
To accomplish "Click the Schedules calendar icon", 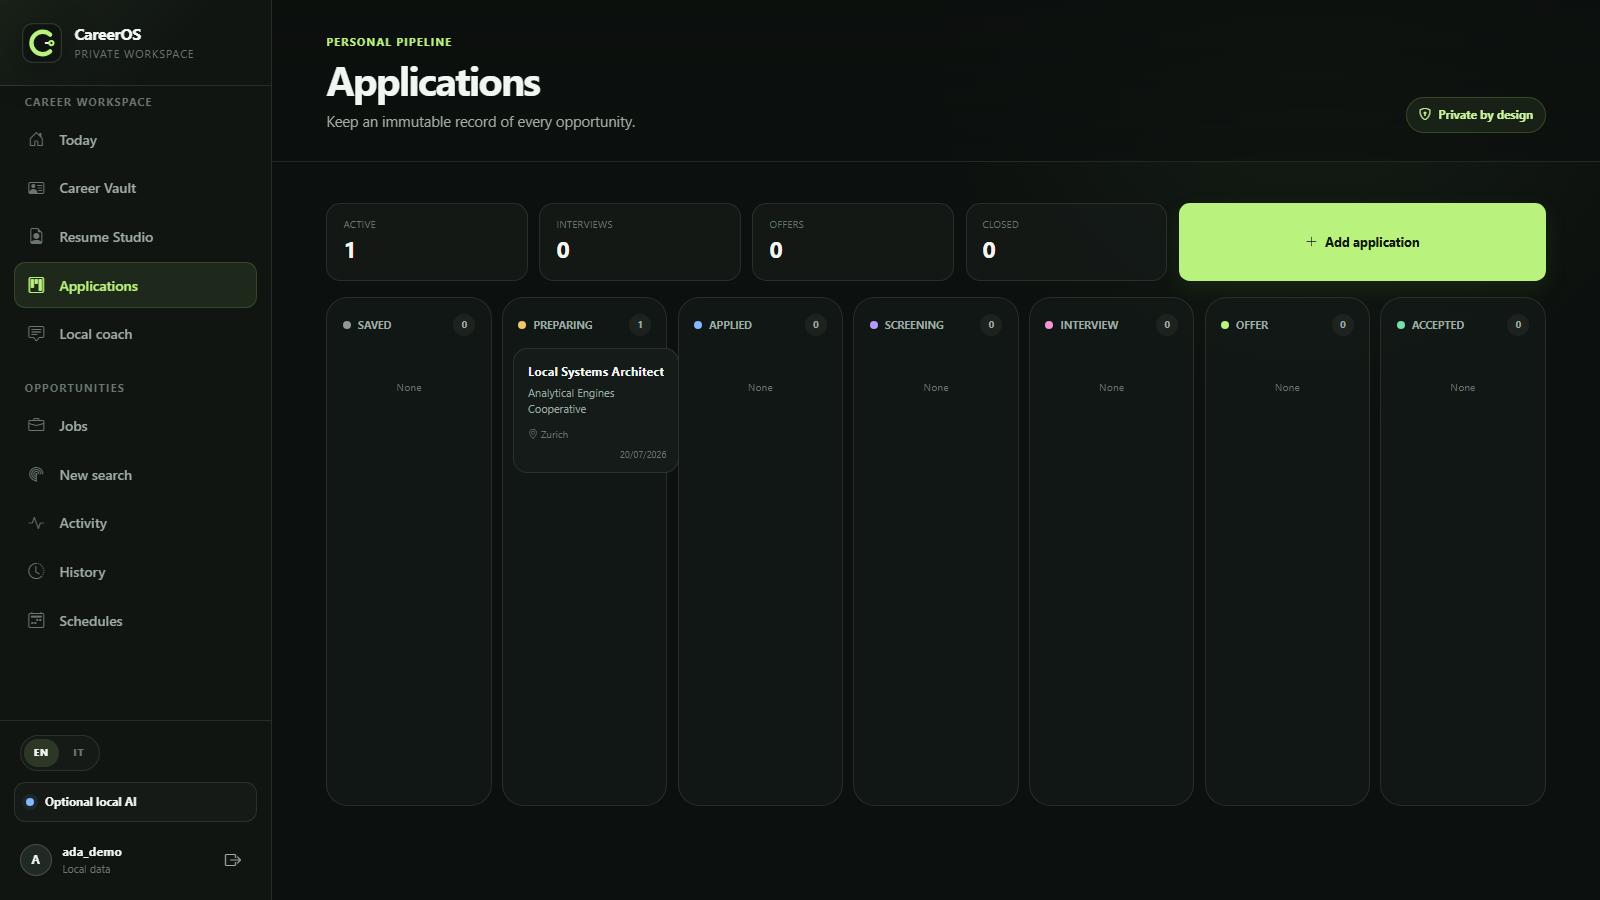I will pos(36,620).
